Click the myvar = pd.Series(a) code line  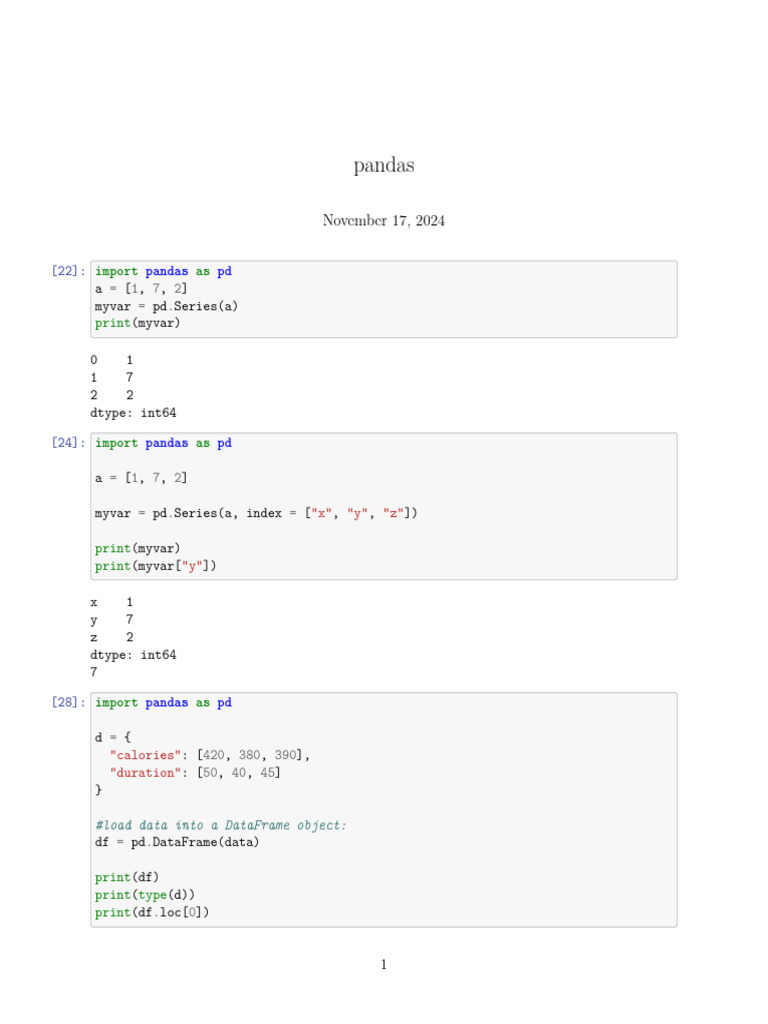pyautogui.click(x=167, y=306)
